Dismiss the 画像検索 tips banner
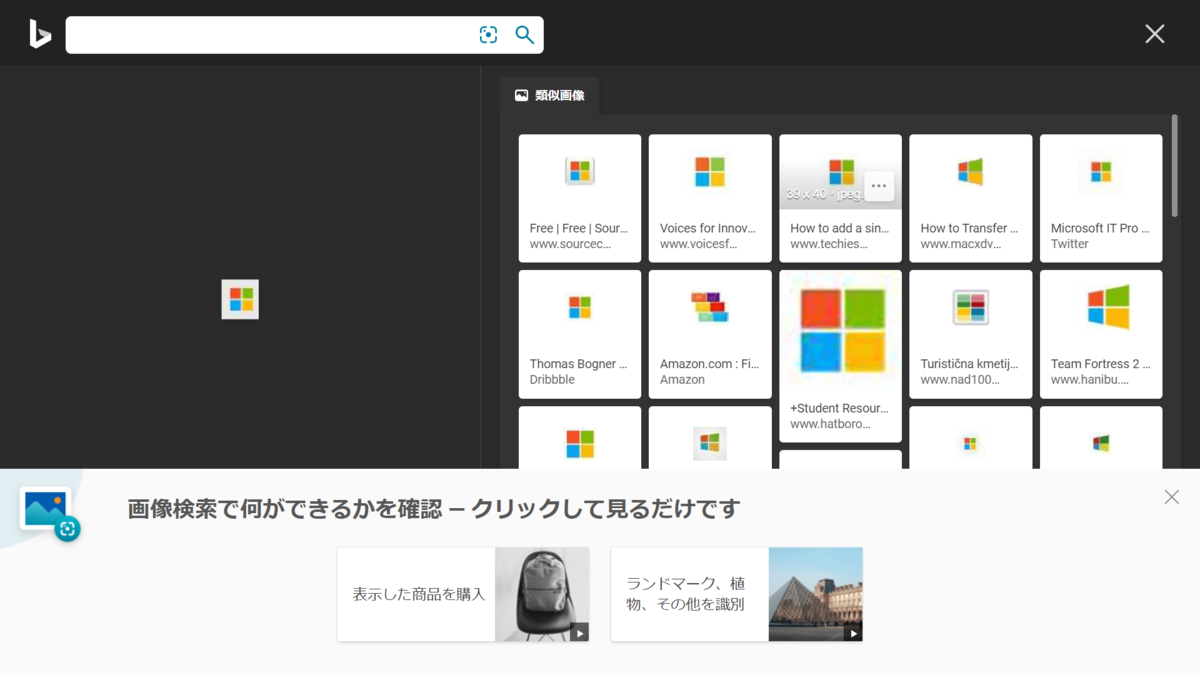 pyautogui.click(x=1171, y=497)
